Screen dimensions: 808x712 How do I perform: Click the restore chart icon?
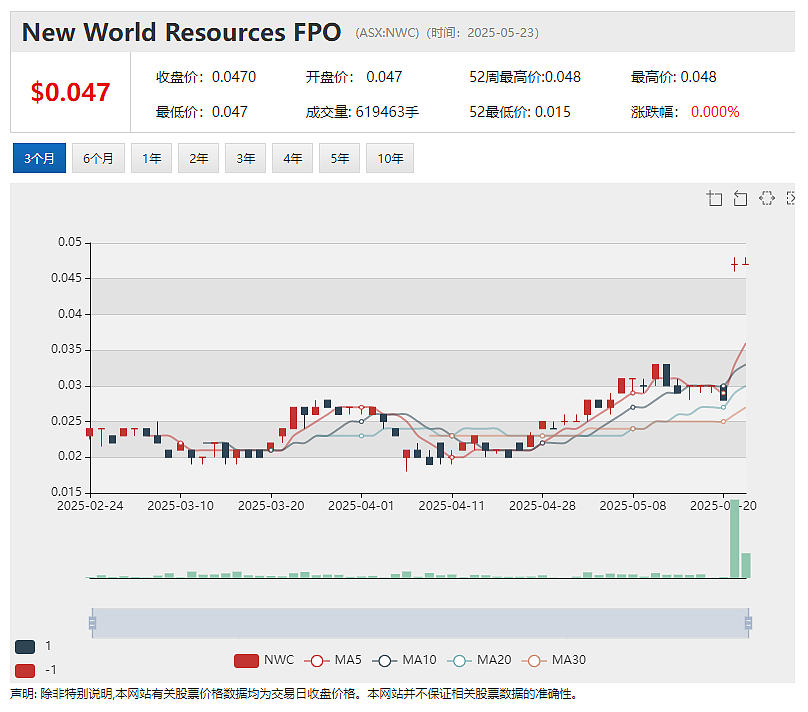coord(767,198)
